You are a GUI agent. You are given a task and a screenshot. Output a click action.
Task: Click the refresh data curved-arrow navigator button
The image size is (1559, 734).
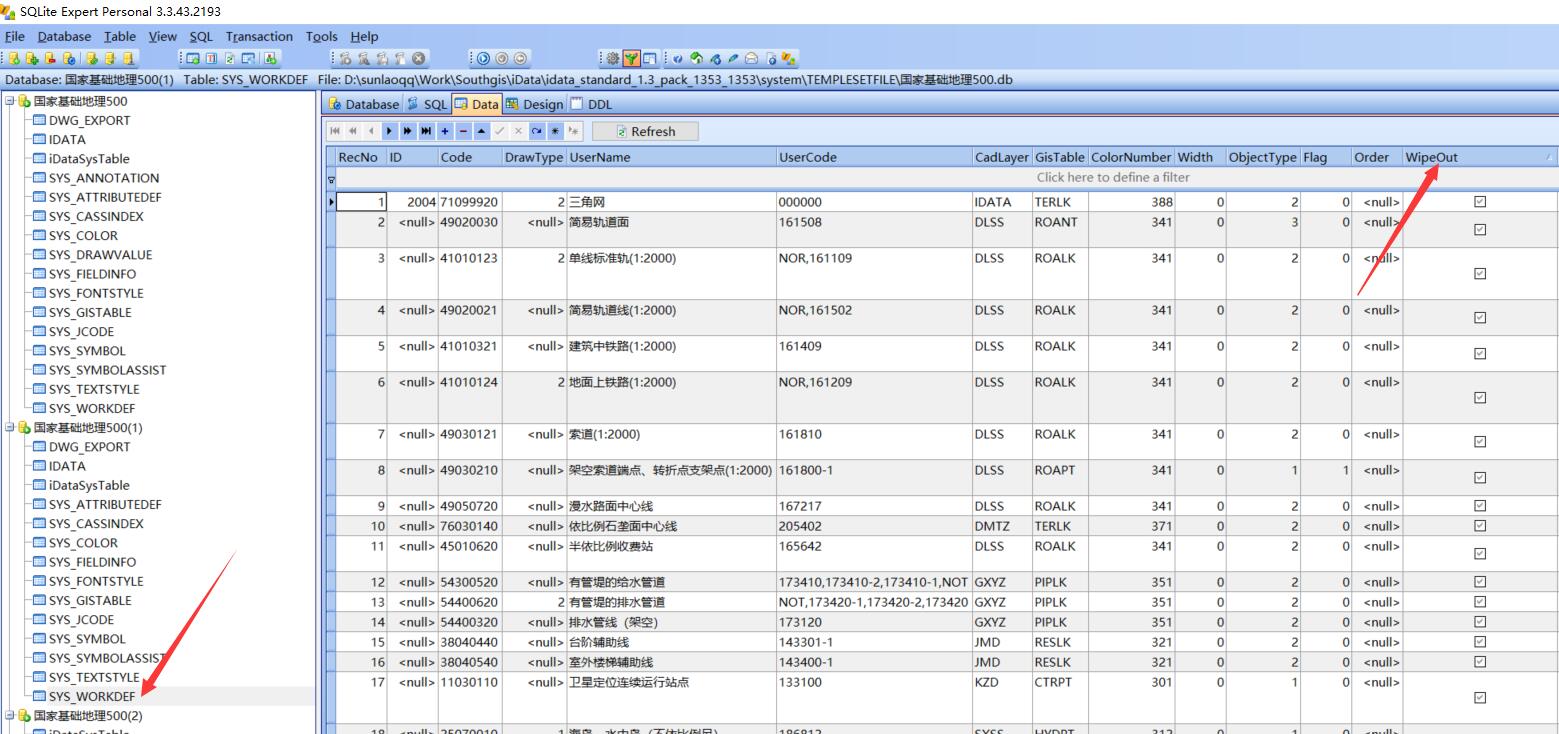click(x=537, y=131)
